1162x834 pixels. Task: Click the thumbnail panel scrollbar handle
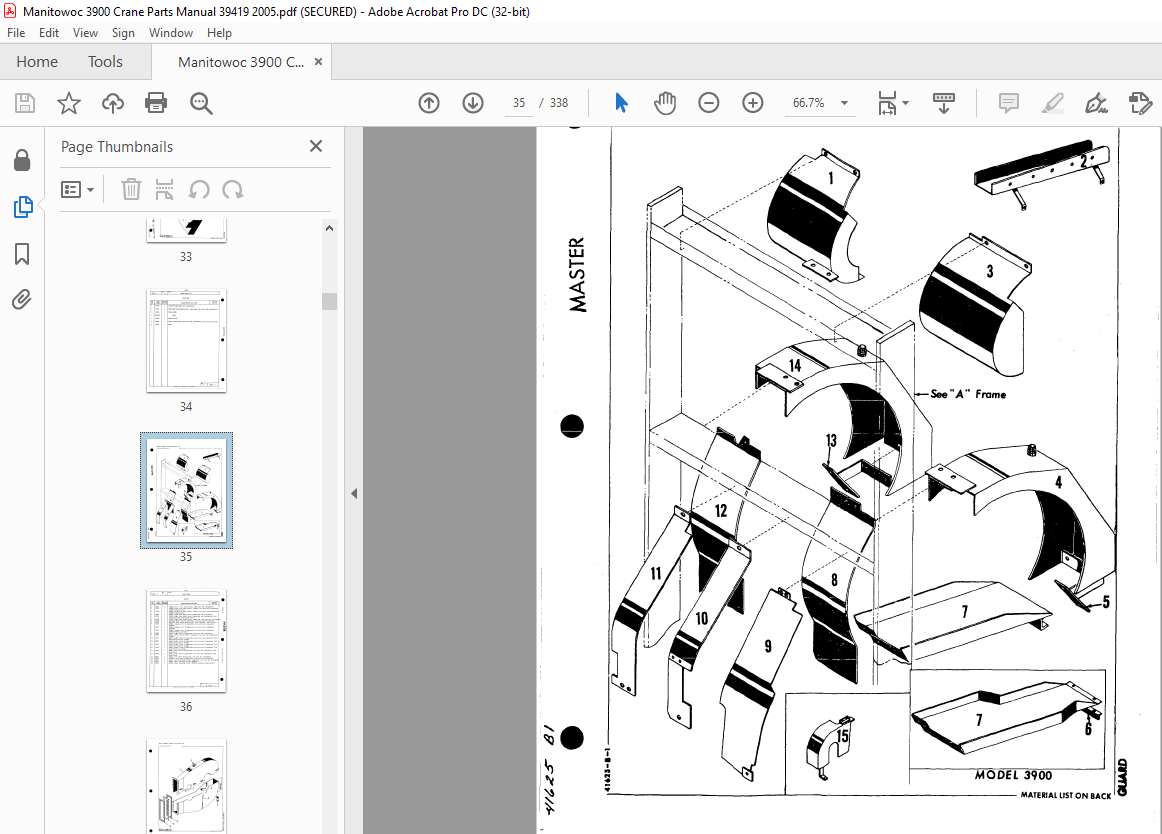330,301
